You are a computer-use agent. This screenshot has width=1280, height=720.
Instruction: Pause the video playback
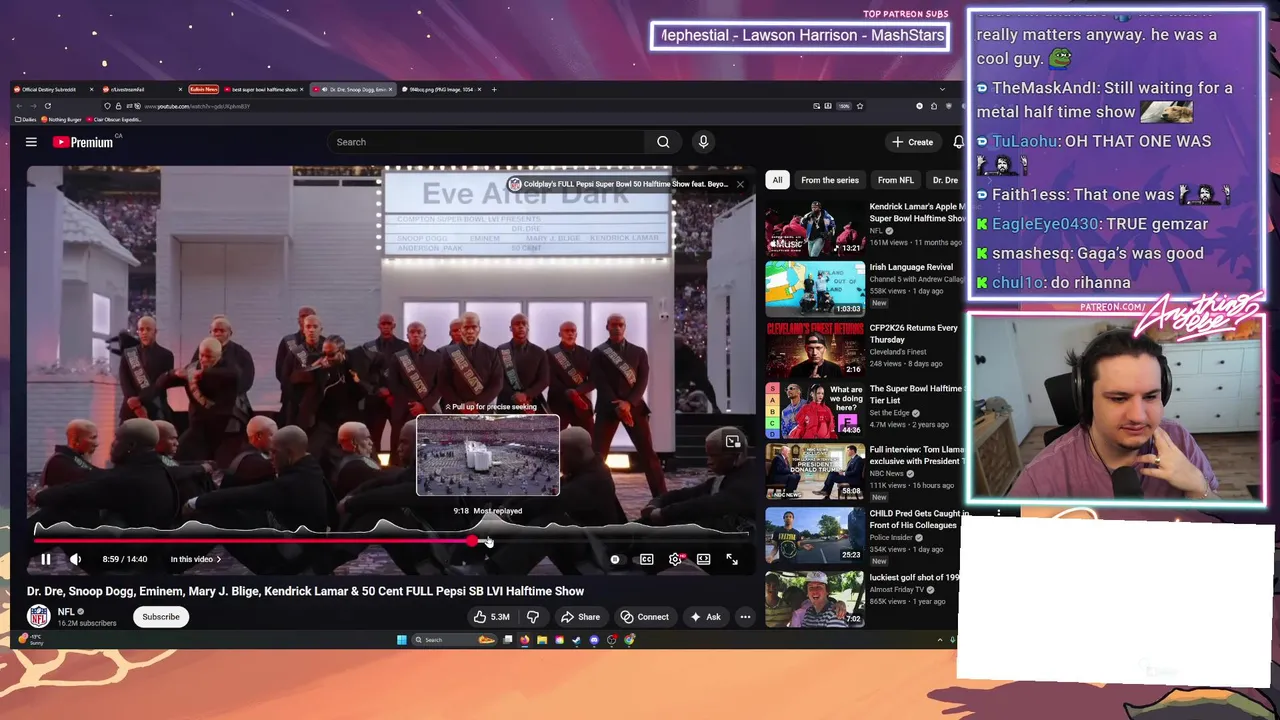(45, 559)
